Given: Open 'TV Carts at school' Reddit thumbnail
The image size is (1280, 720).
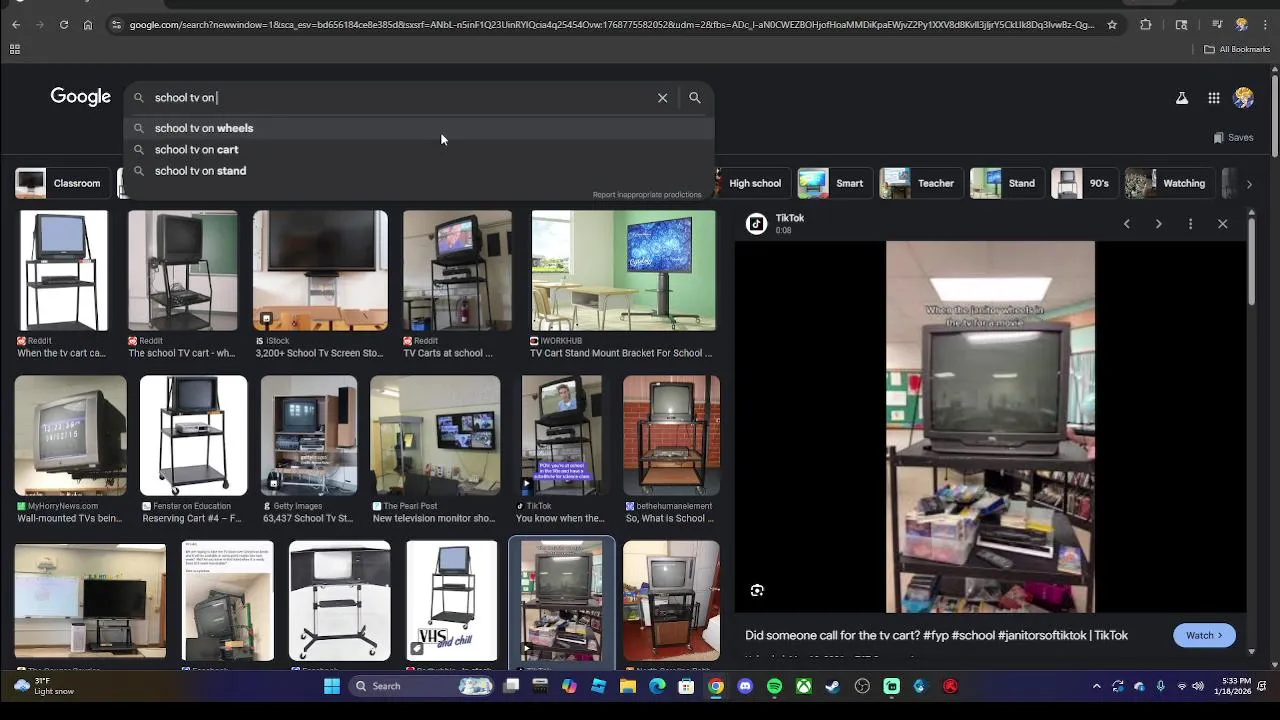Looking at the screenshot, I should [457, 270].
